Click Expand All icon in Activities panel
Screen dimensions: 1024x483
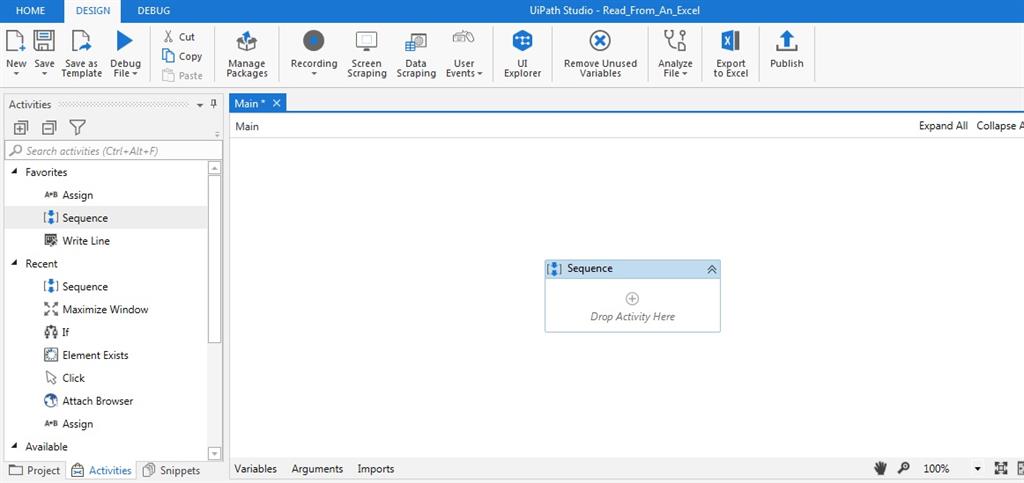21,127
